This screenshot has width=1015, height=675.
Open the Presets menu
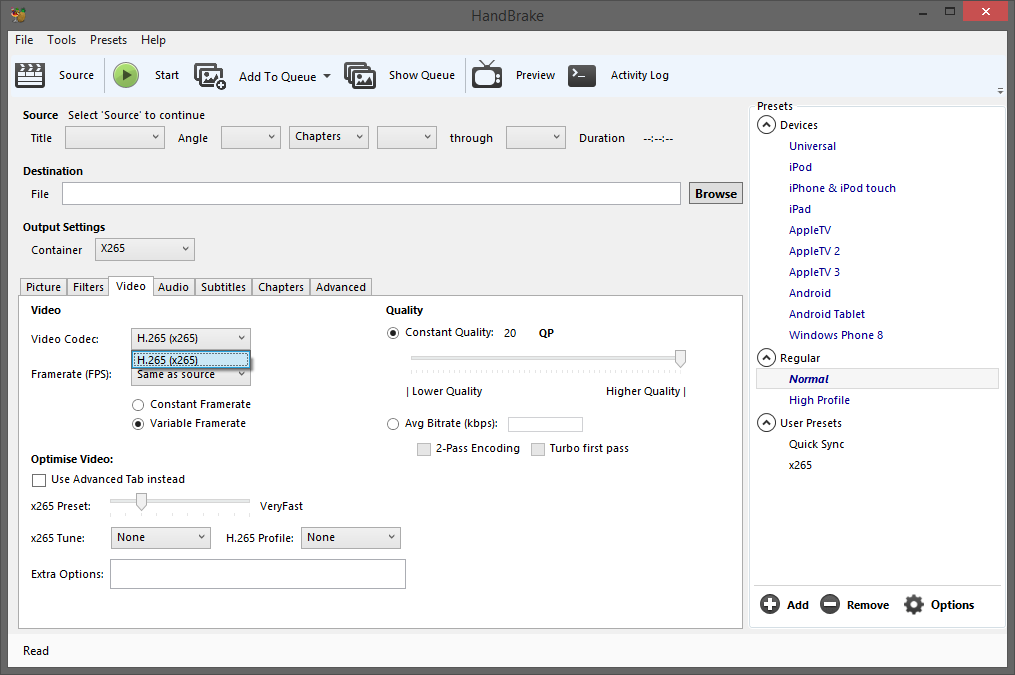click(108, 40)
